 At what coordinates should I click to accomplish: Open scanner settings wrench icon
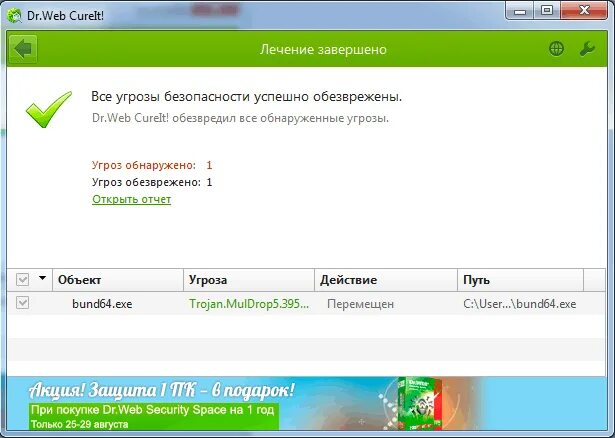coord(587,49)
